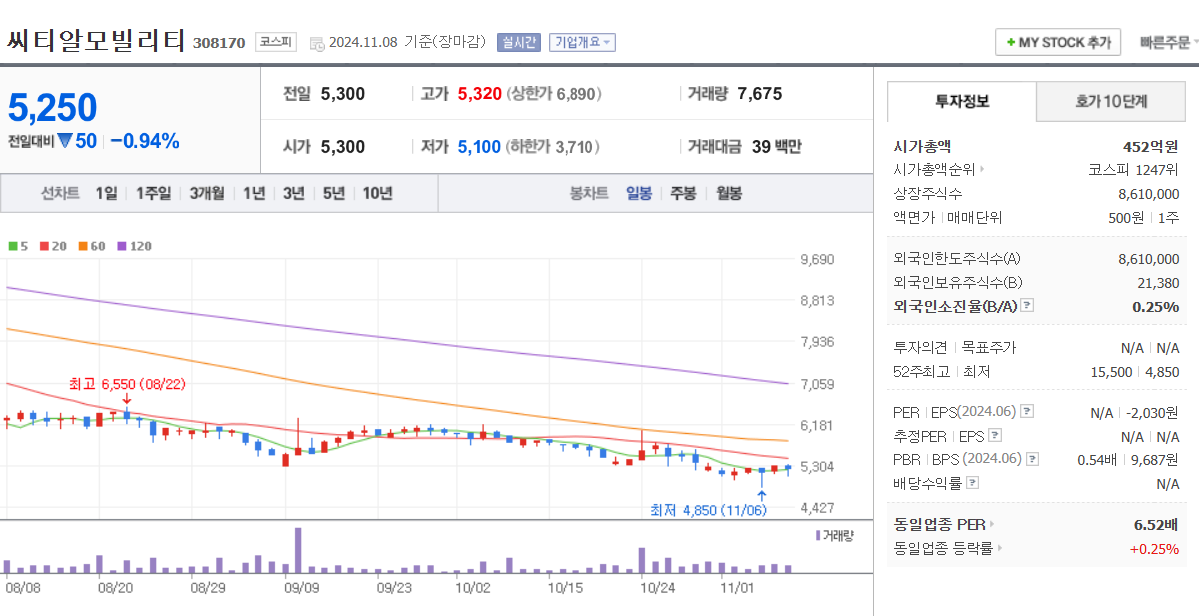Click the 7,059 price axis label
This screenshot has height=616, width=1199.
[x=817, y=384]
